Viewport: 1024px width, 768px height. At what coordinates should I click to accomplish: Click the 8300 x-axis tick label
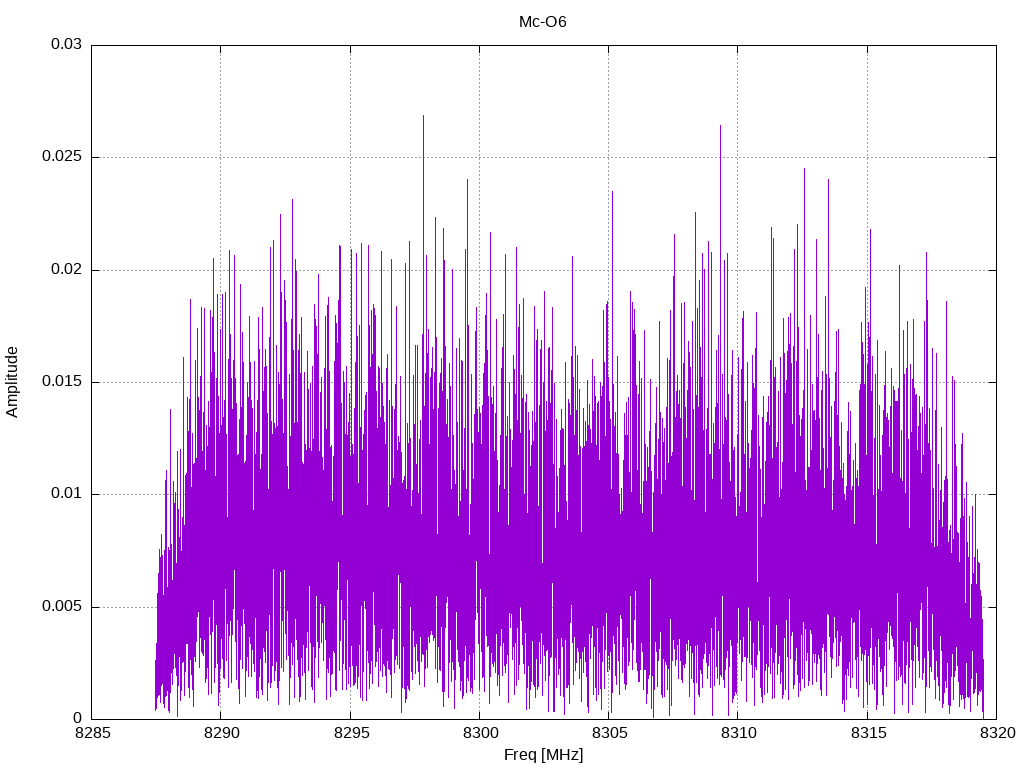coord(481,733)
